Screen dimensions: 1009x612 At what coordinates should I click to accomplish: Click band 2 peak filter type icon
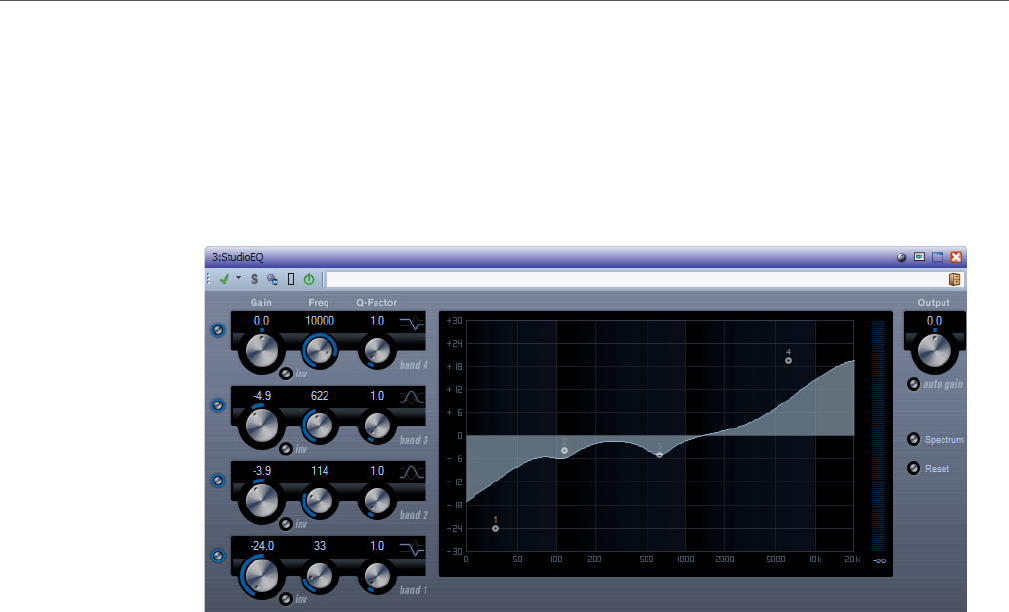point(412,472)
